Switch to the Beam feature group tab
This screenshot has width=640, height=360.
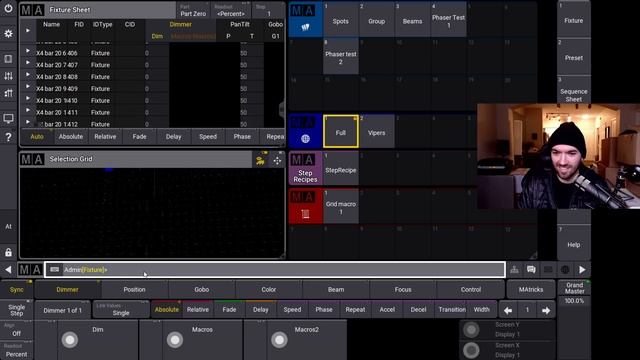click(x=336, y=289)
